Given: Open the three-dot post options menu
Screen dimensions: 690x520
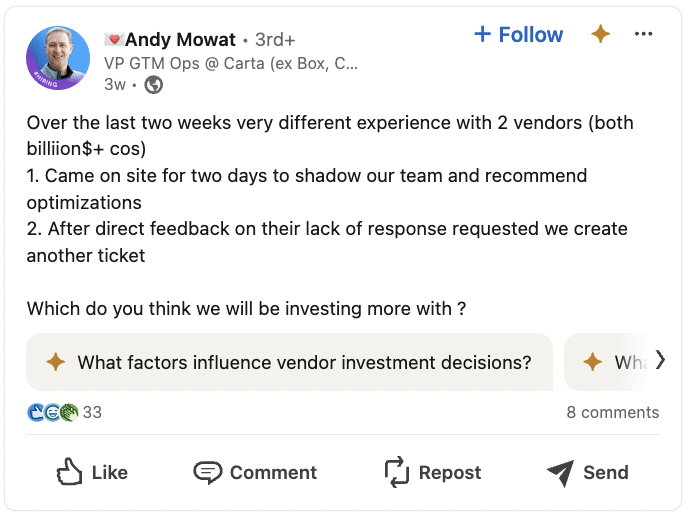Looking at the screenshot, I should (x=643, y=34).
